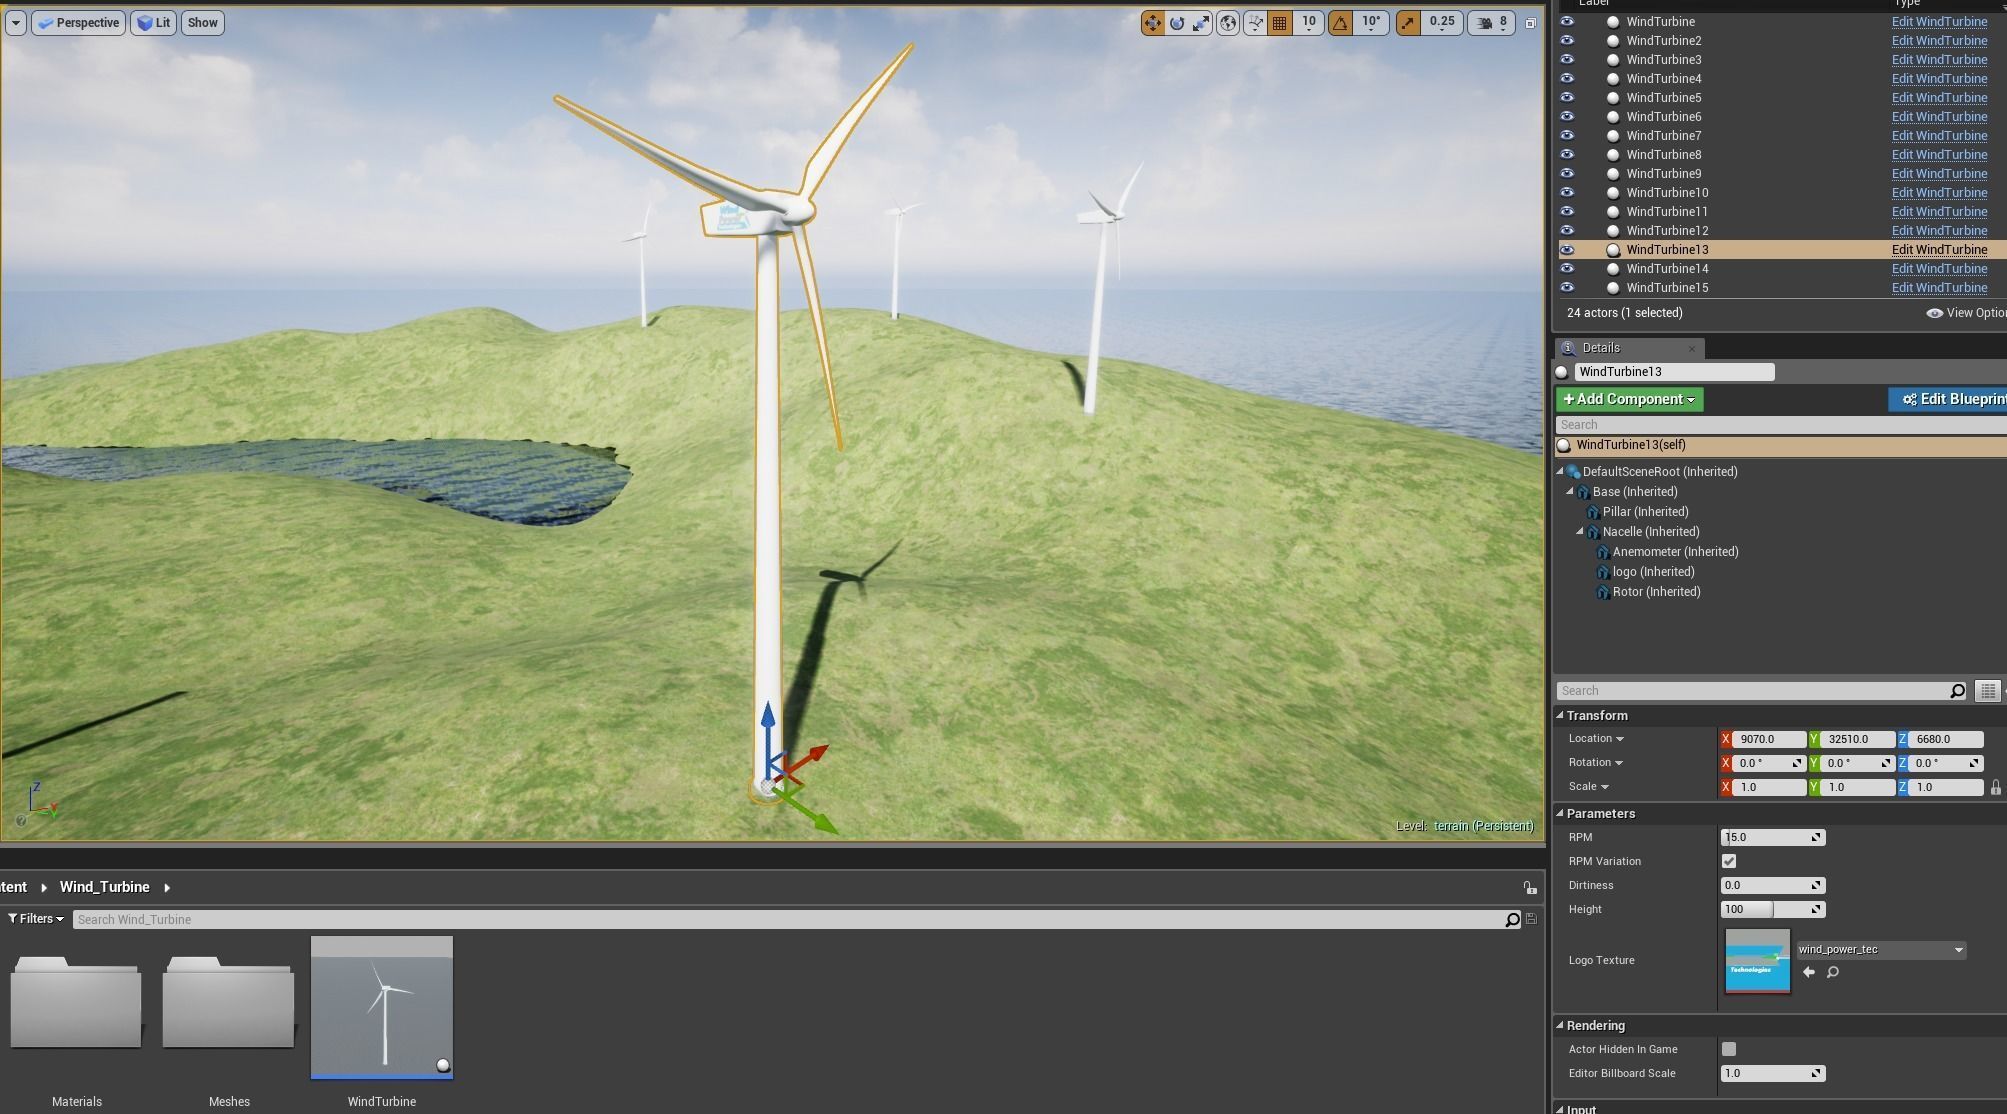Image resolution: width=2007 pixels, height=1114 pixels.
Task: Click the components search field
Action: [x=1781, y=425]
